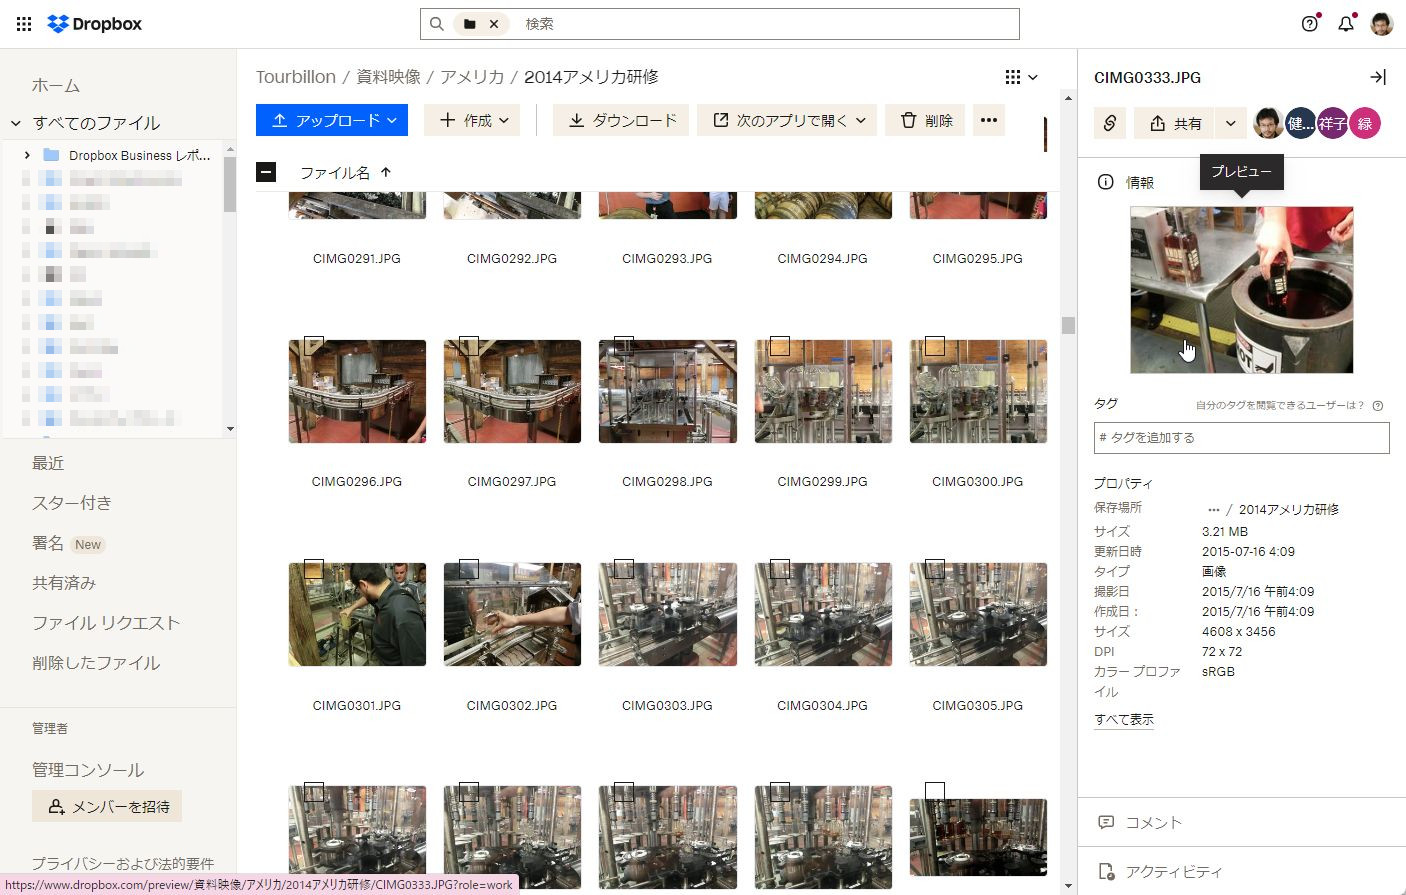Open 管理コンソール link
The width and height of the screenshot is (1406, 895).
click(x=88, y=770)
